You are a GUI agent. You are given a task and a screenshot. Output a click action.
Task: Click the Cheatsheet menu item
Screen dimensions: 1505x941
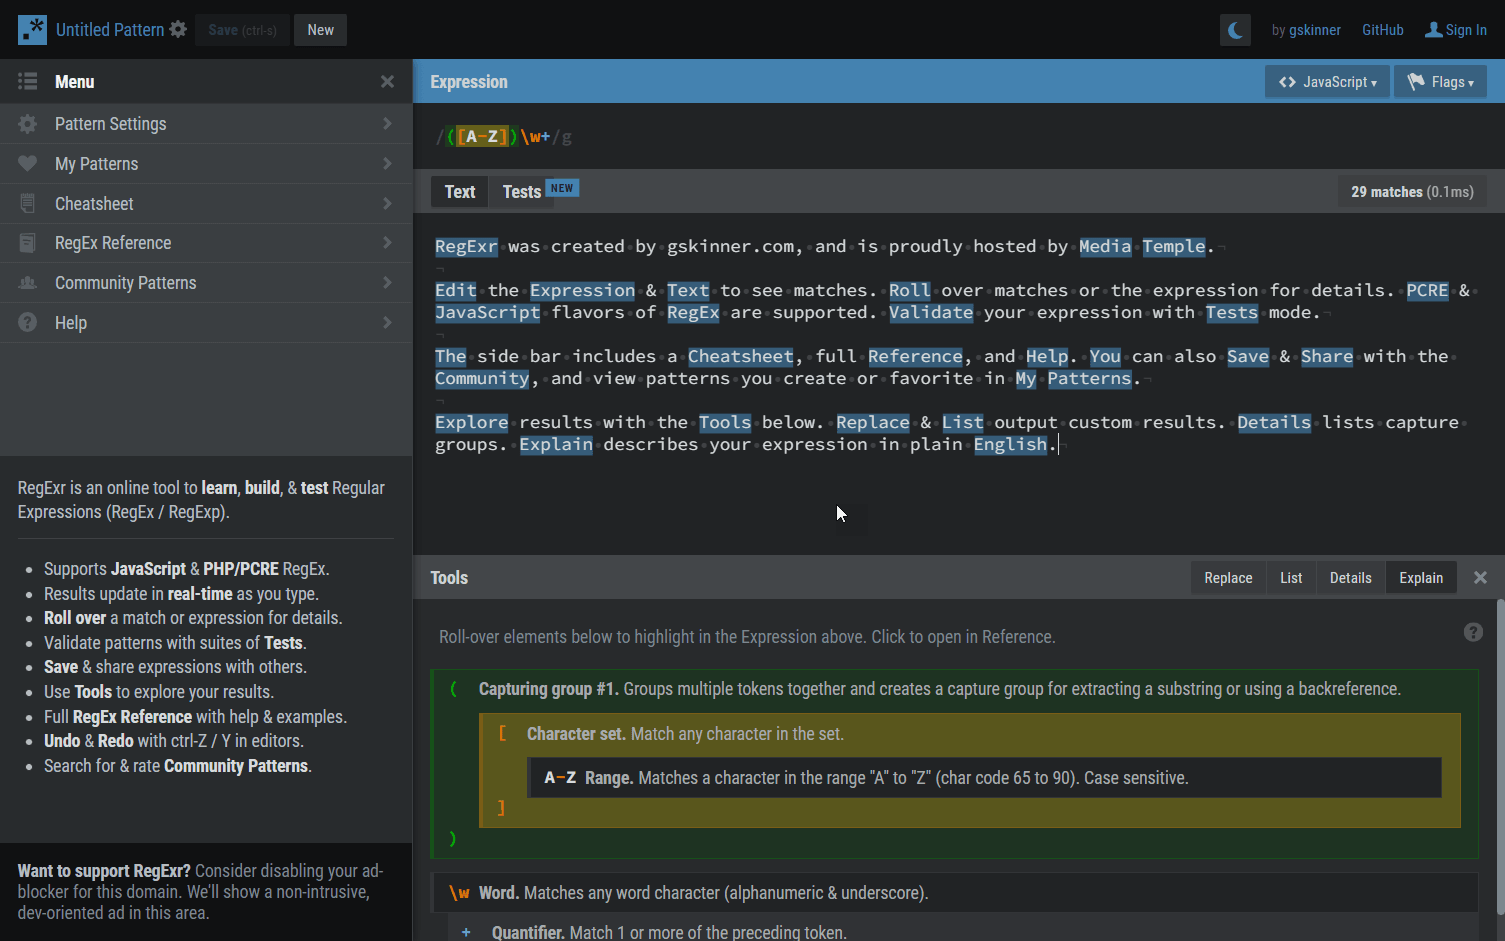(x=206, y=204)
